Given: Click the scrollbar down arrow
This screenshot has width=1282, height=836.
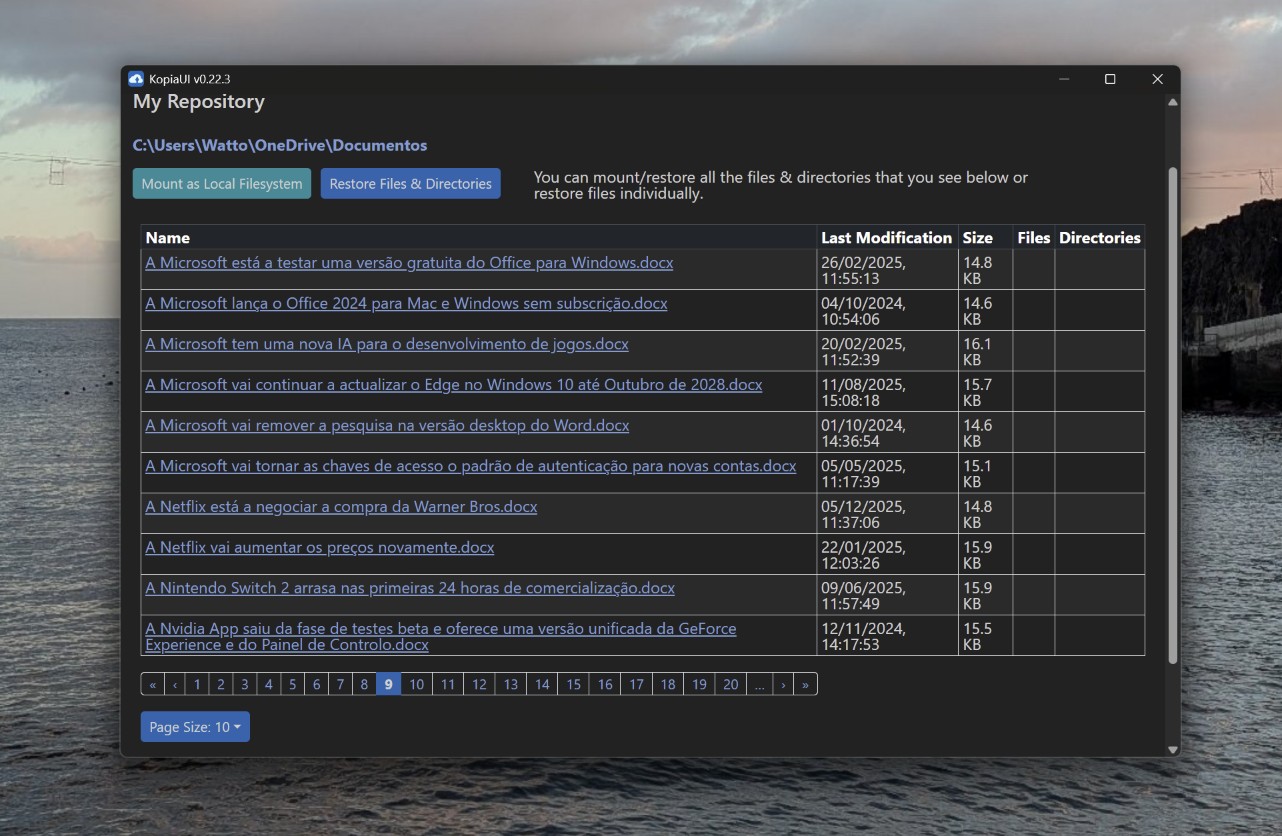Looking at the screenshot, I should click(1173, 749).
